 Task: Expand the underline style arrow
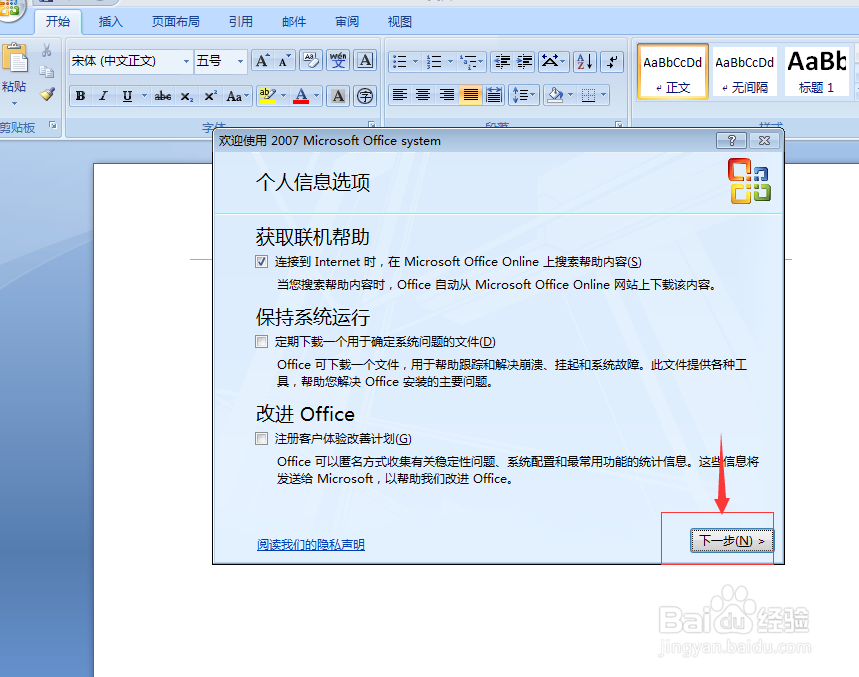[144, 96]
